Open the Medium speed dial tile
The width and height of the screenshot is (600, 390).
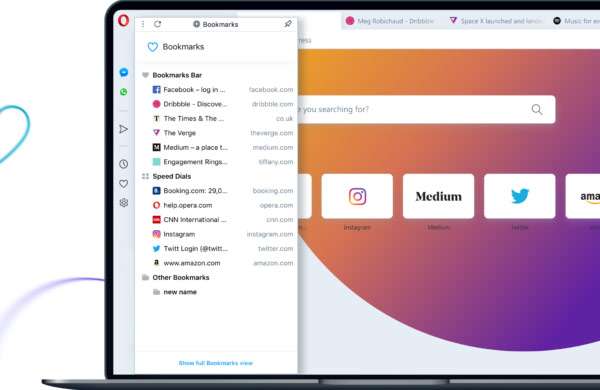click(x=439, y=196)
